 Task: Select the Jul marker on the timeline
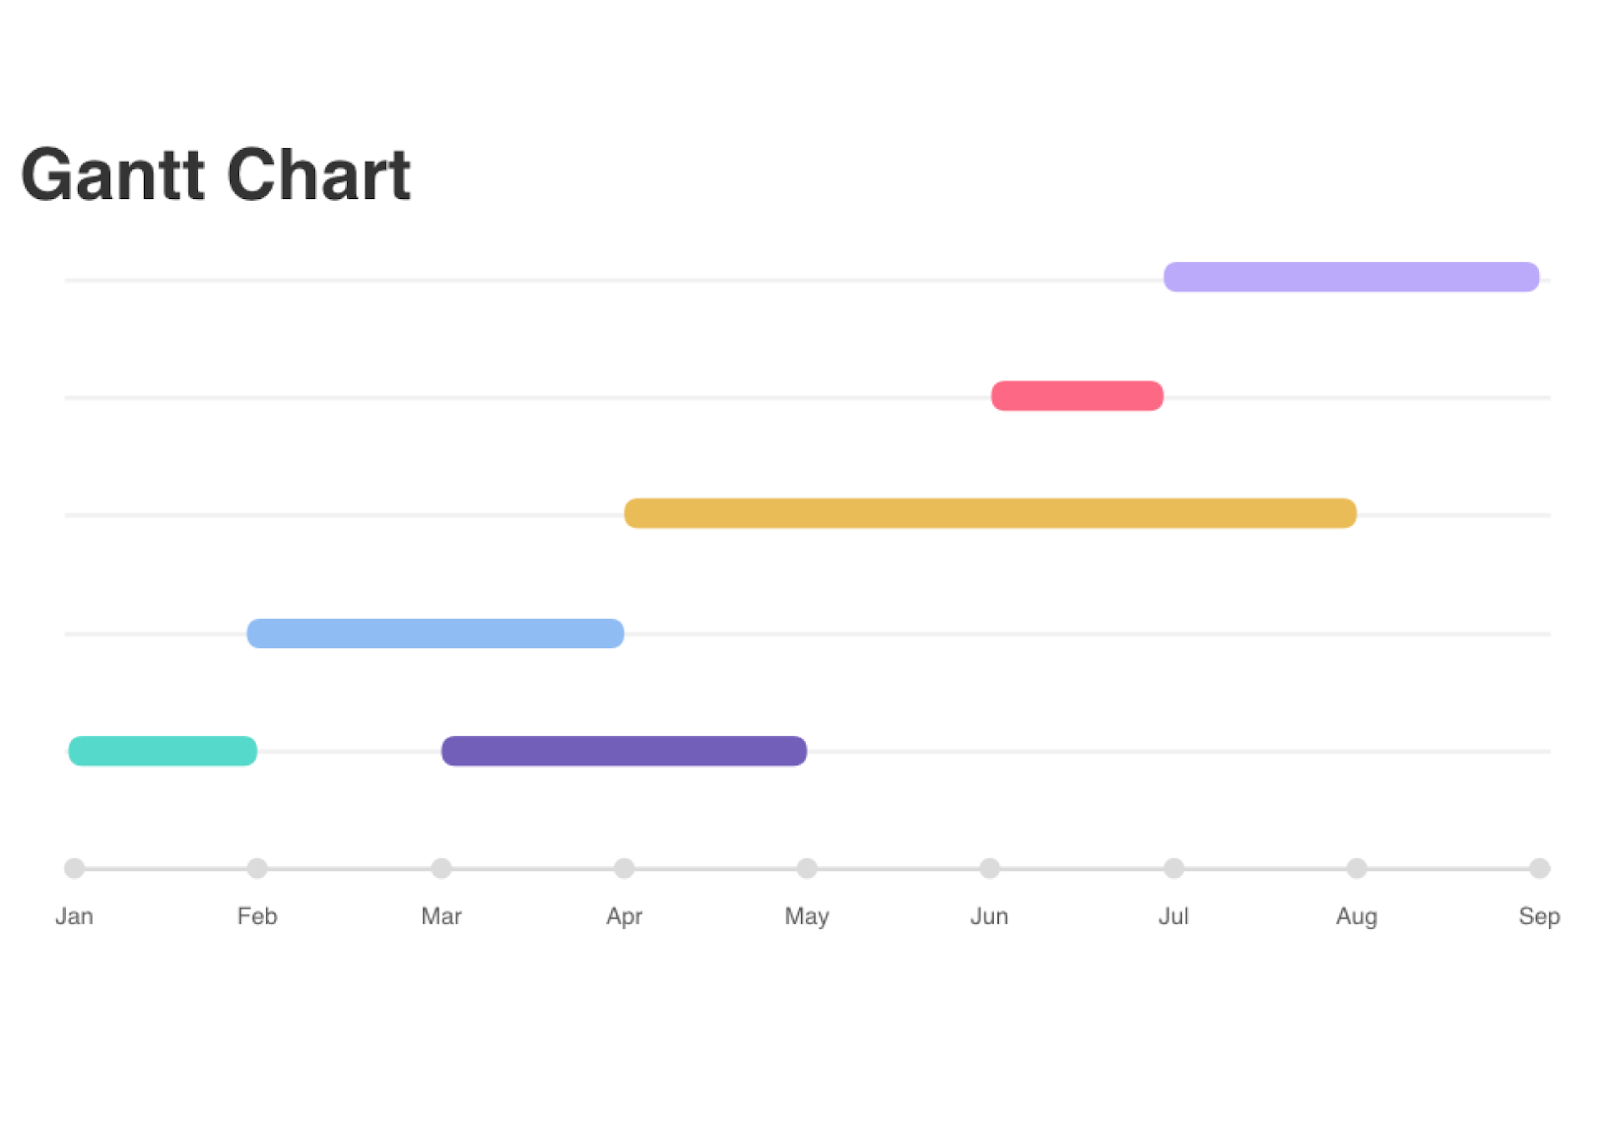pyautogui.click(x=1174, y=868)
